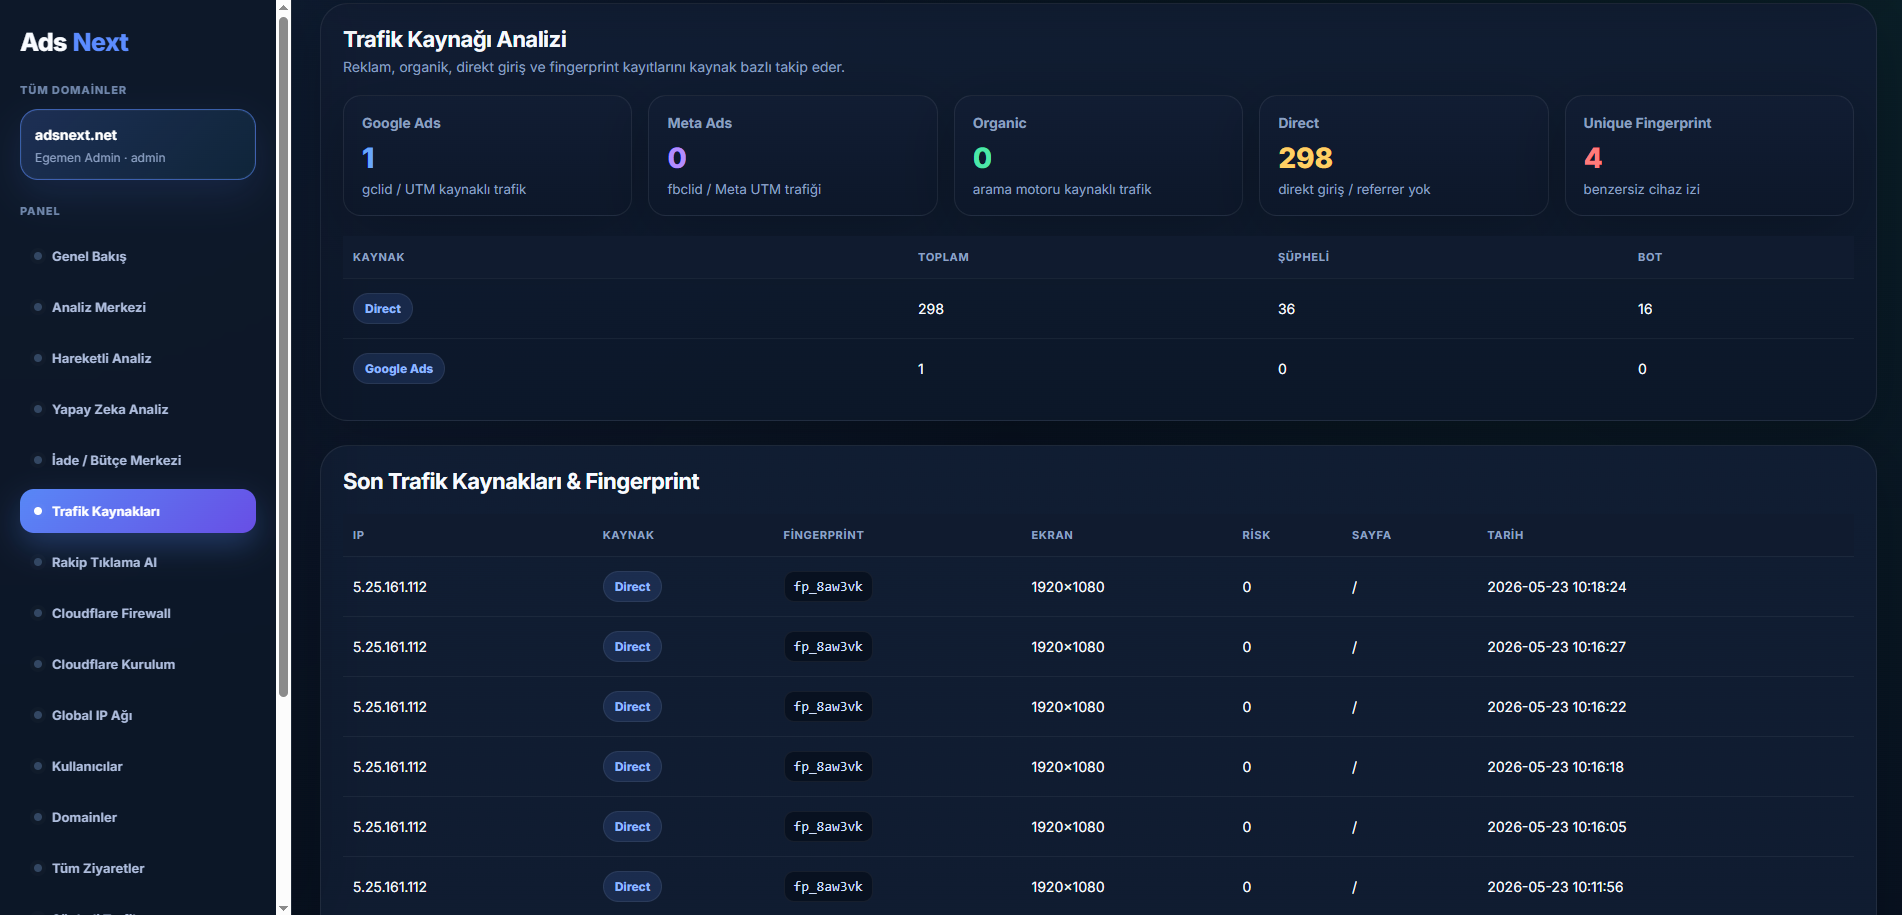The width and height of the screenshot is (1902, 915).
Task: Click the Direct row's total 298 in table
Action: pyautogui.click(x=931, y=309)
